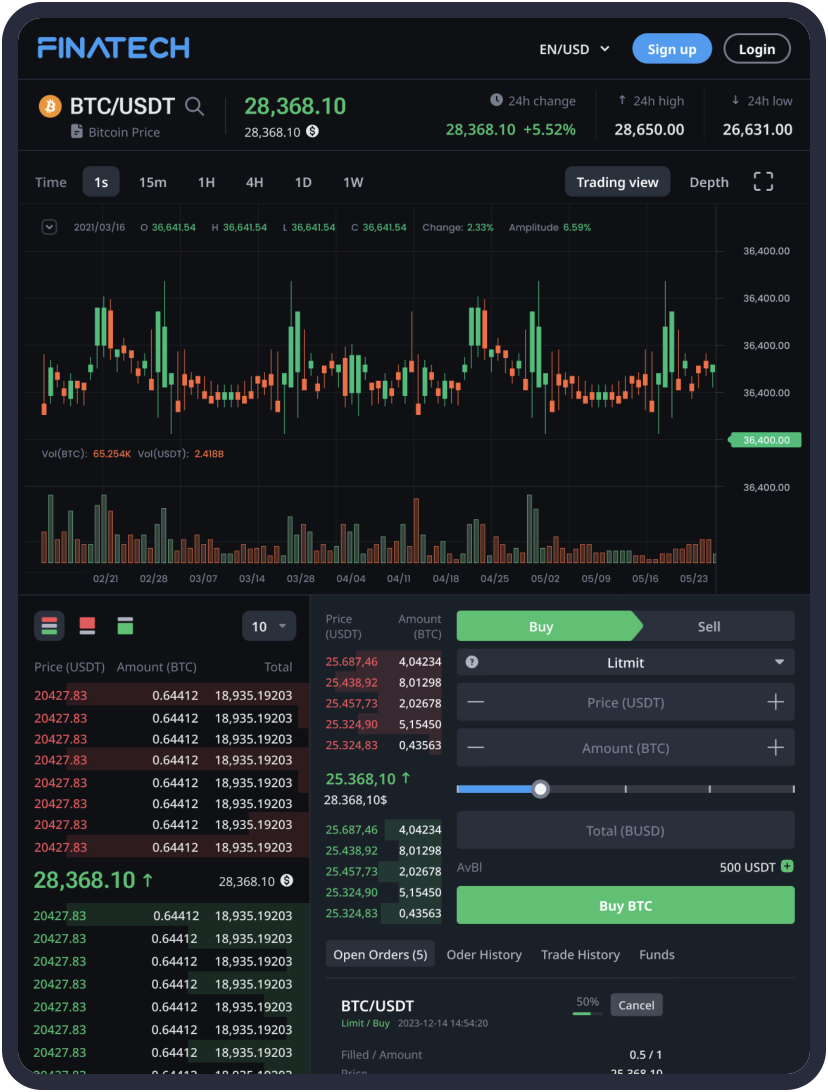Screen dimensions: 828x1092
Task: Click the dollar icon beside the order book mid price
Action: [286, 881]
